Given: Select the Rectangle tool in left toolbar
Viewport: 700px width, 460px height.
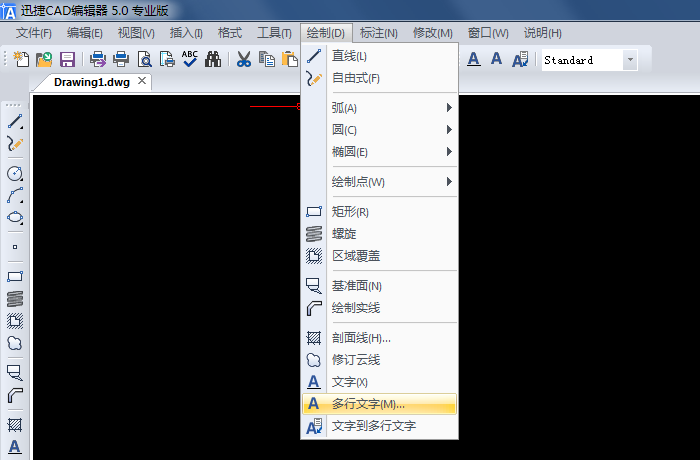Looking at the screenshot, I should (x=15, y=276).
